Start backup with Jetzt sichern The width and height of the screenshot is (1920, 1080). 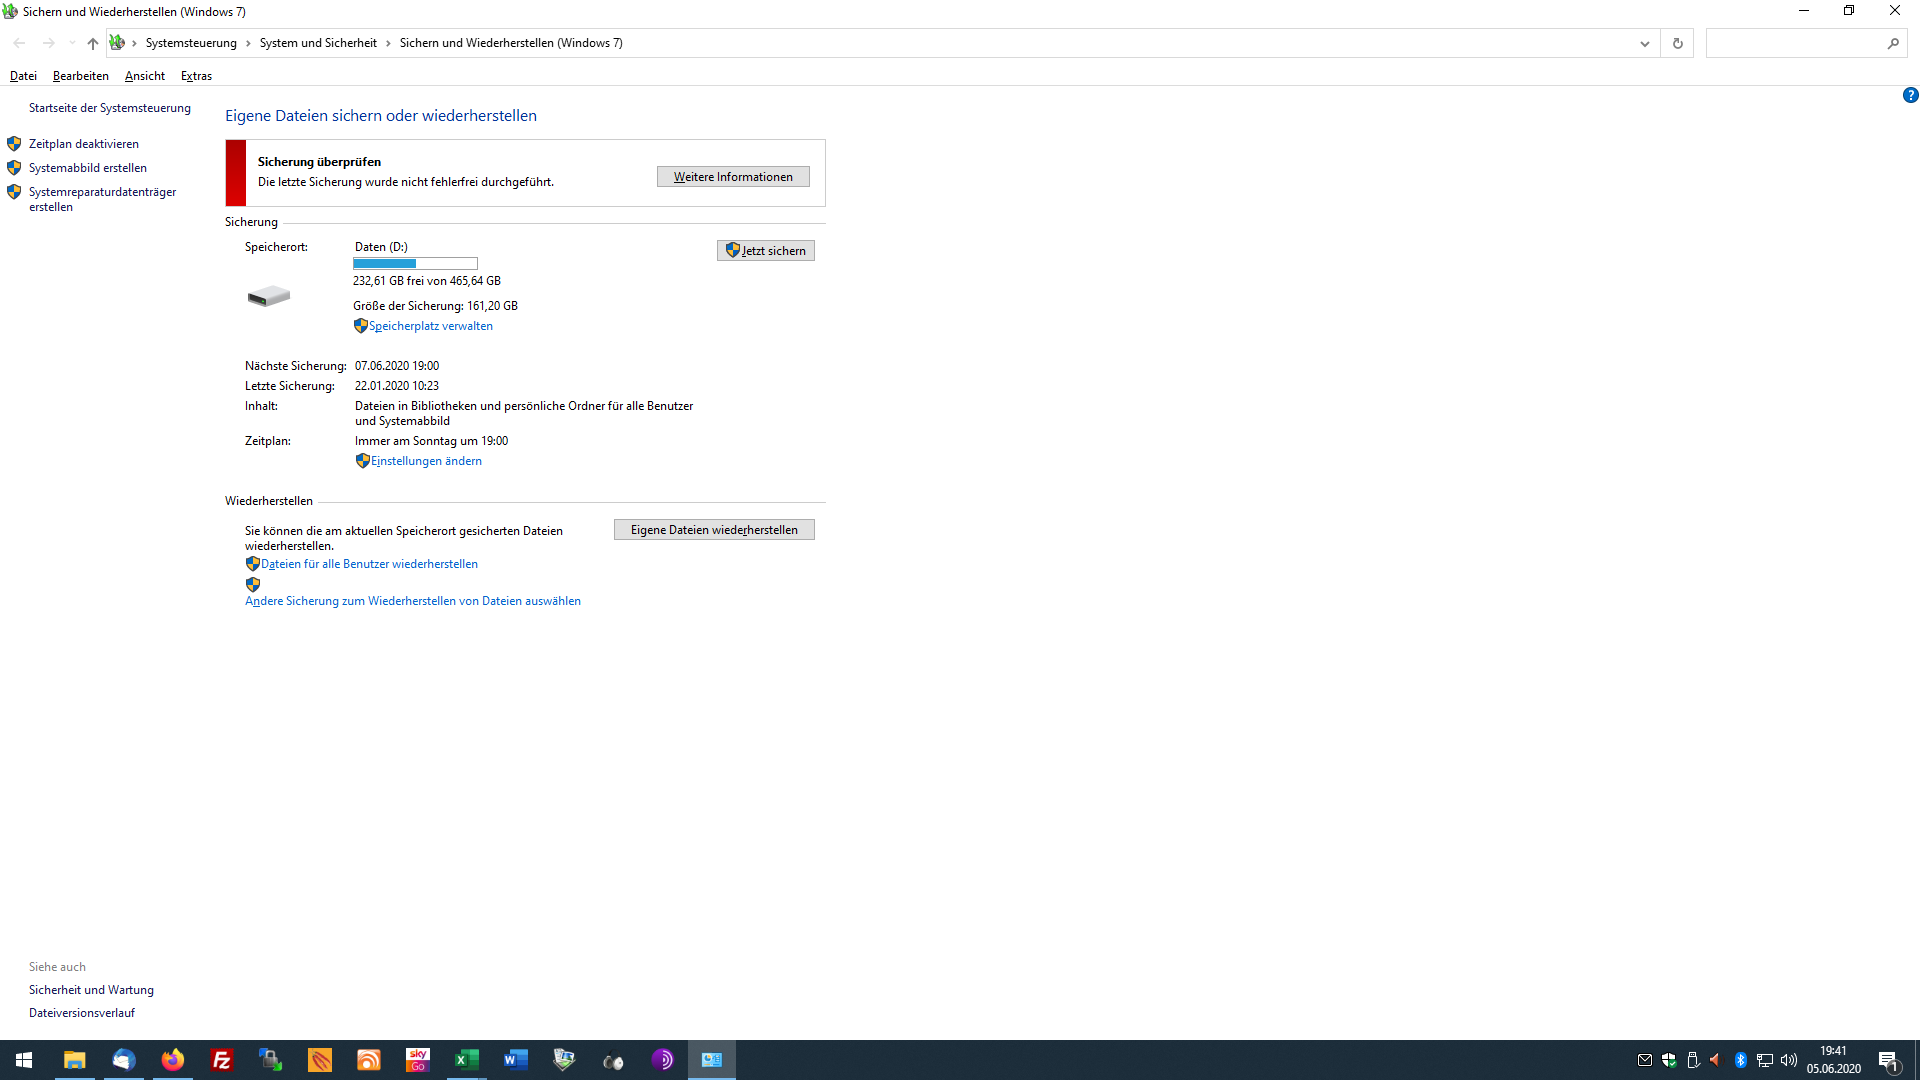click(x=766, y=251)
